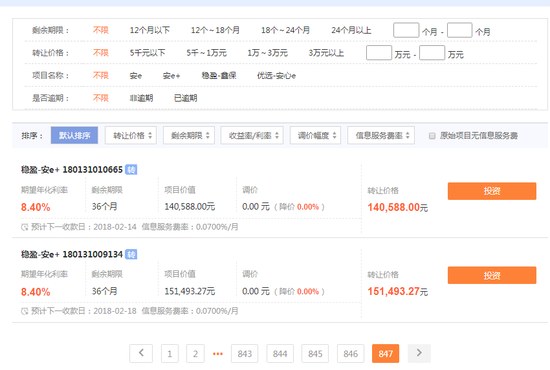
Task: Sort by 剩余期限
Action: click(x=189, y=135)
